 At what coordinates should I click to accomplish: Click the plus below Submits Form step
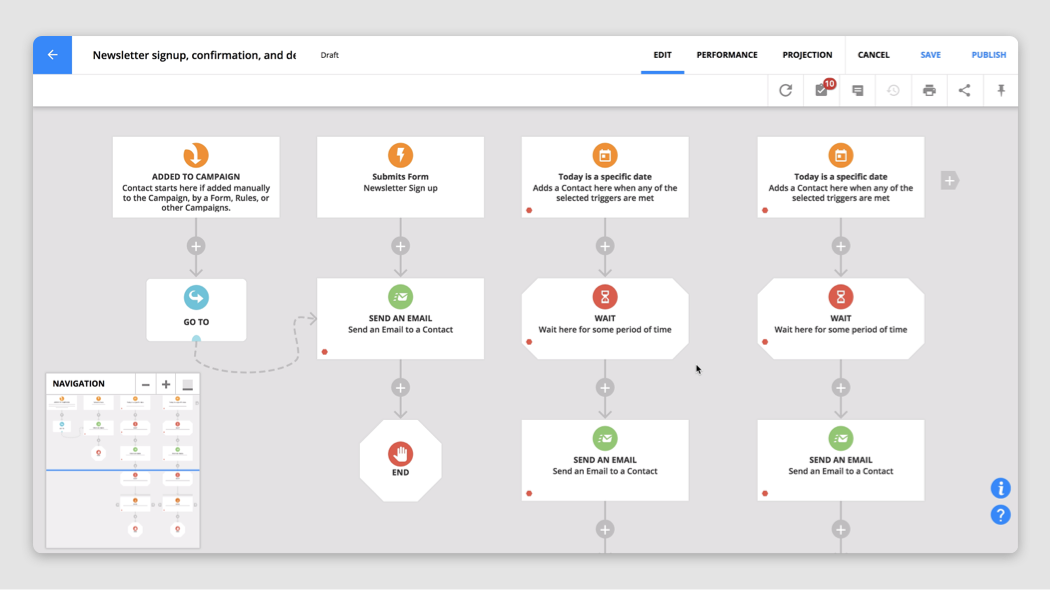coord(400,245)
